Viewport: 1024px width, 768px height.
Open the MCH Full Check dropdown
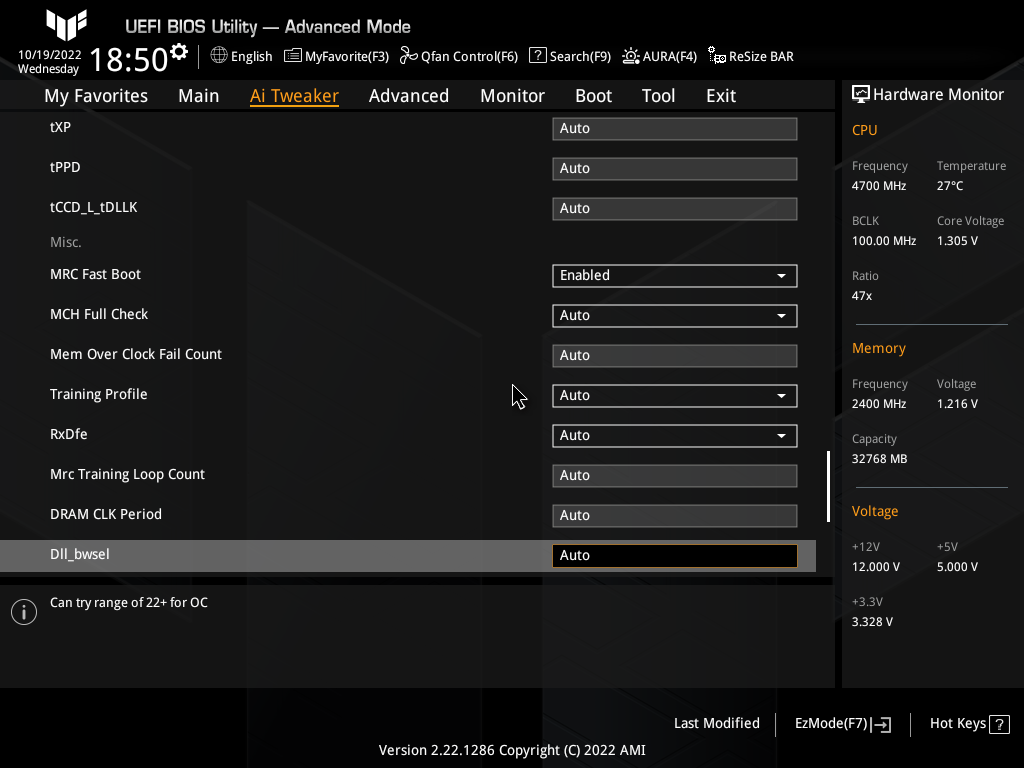(674, 315)
